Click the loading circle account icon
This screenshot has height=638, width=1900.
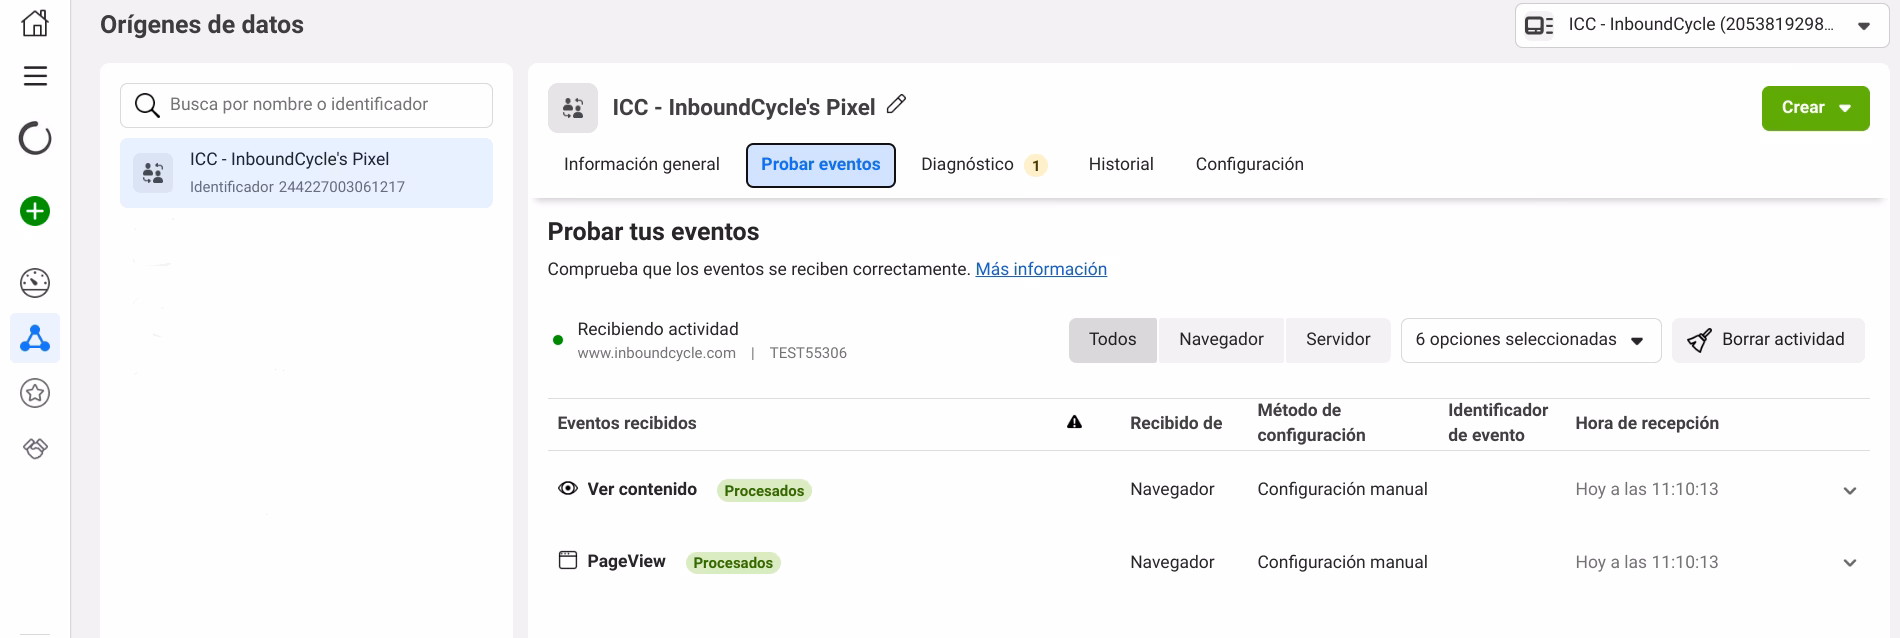(x=35, y=138)
